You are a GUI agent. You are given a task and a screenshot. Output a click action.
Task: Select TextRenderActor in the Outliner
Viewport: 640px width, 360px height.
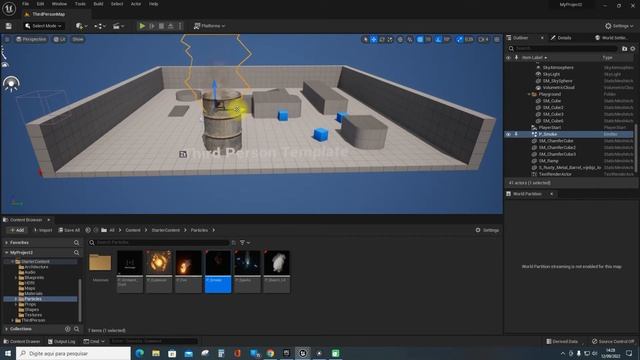point(555,174)
